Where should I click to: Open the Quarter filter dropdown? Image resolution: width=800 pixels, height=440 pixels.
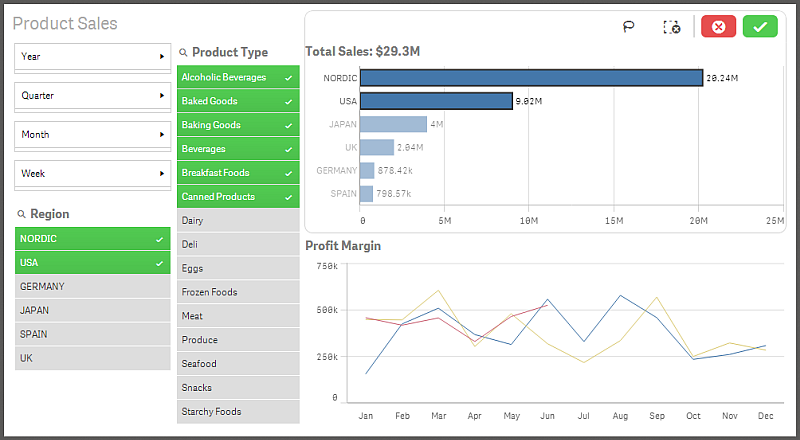92,96
